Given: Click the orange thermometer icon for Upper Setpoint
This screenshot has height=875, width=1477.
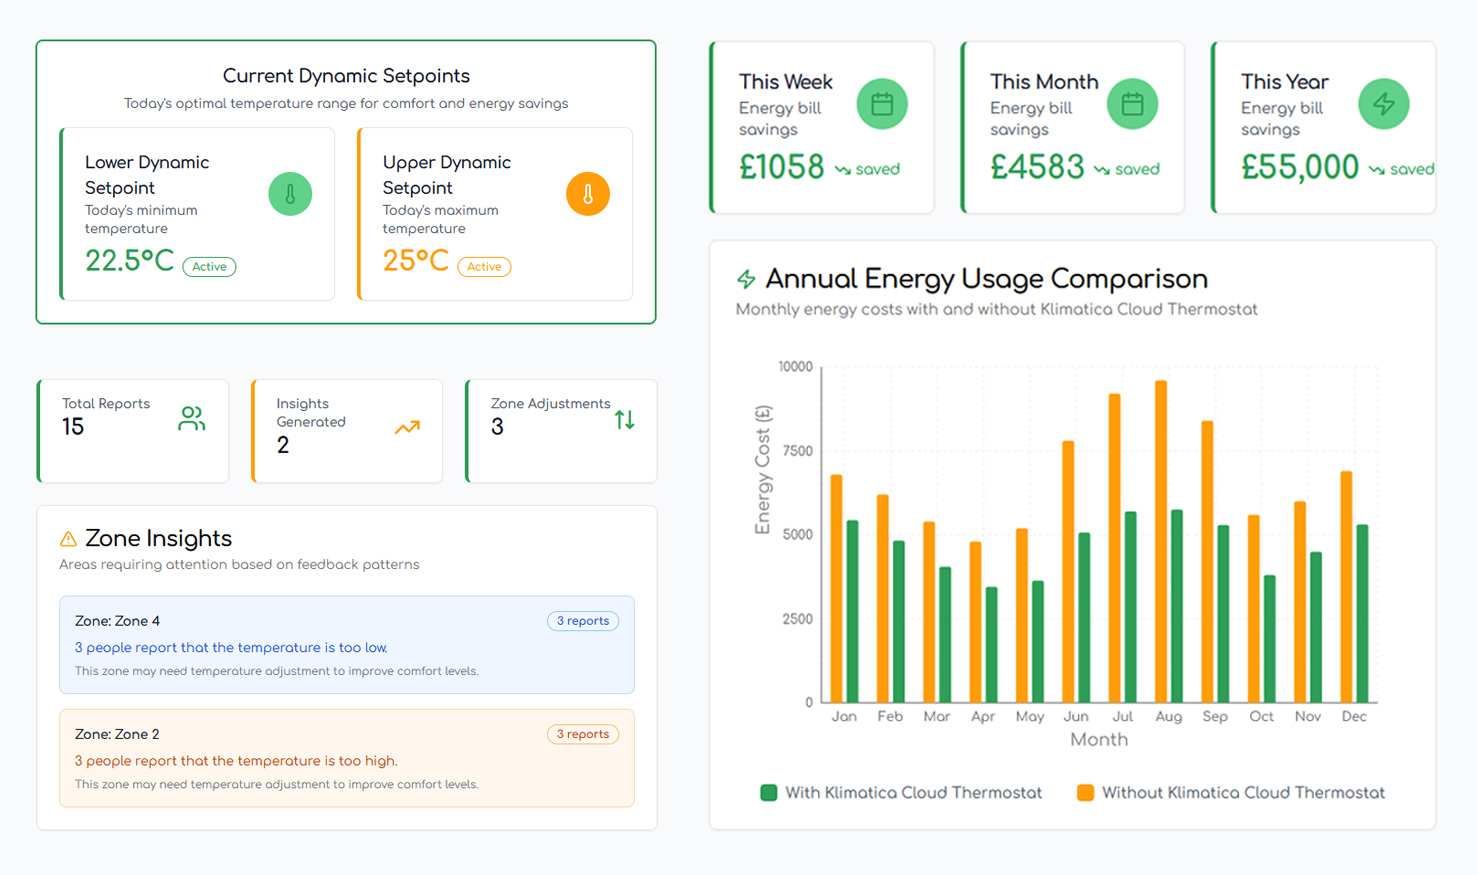Looking at the screenshot, I should [x=588, y=194].
